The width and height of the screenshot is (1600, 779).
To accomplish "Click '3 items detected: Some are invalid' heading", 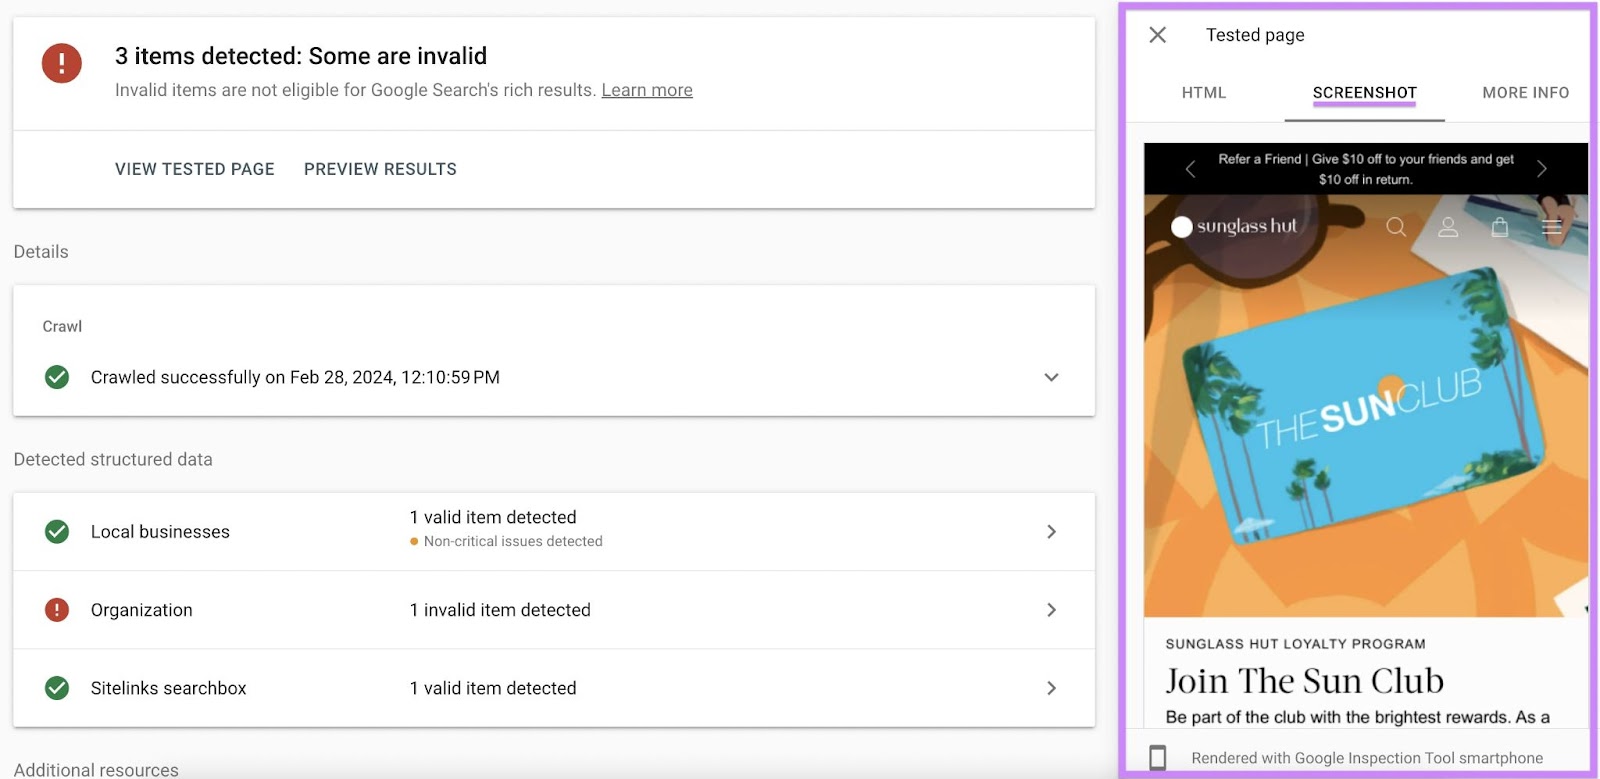I will [x=301, y=56].
